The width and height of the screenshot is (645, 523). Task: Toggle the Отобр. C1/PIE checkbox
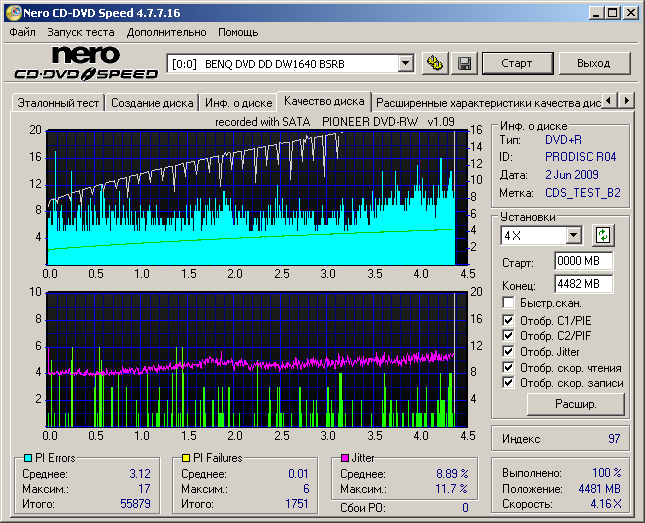pos(509,319)
